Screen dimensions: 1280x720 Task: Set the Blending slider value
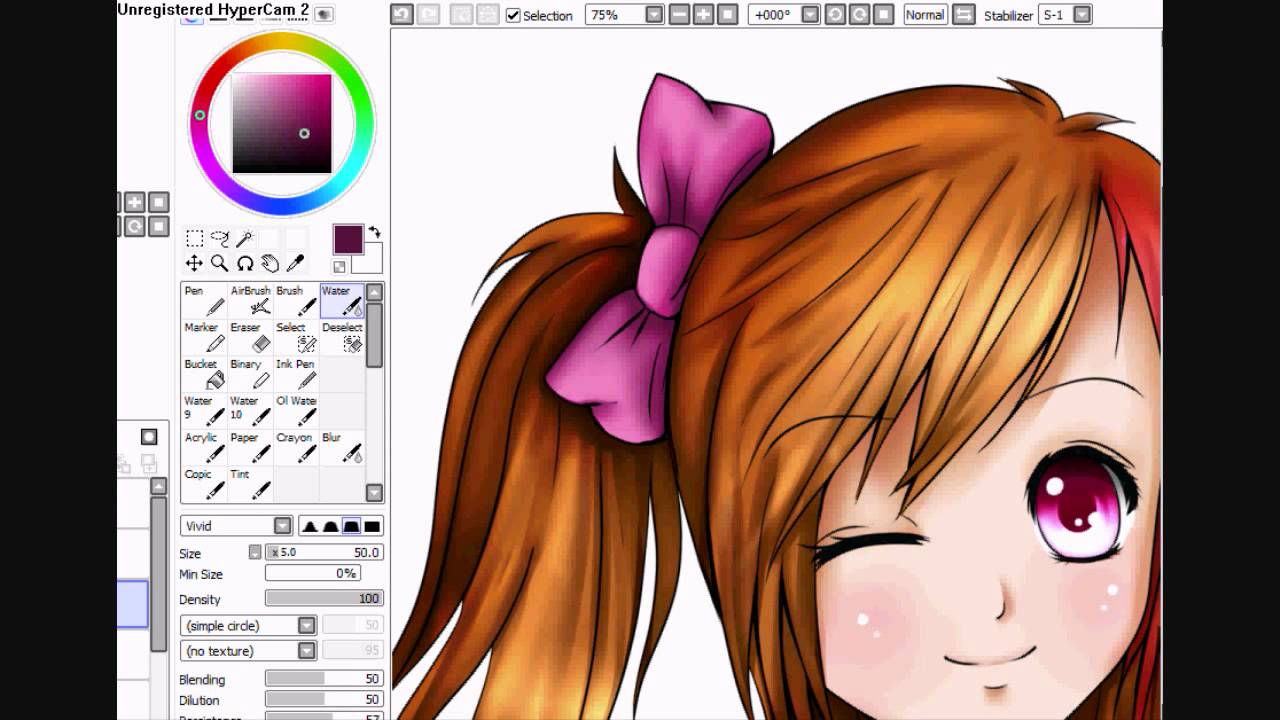[324, 679]
